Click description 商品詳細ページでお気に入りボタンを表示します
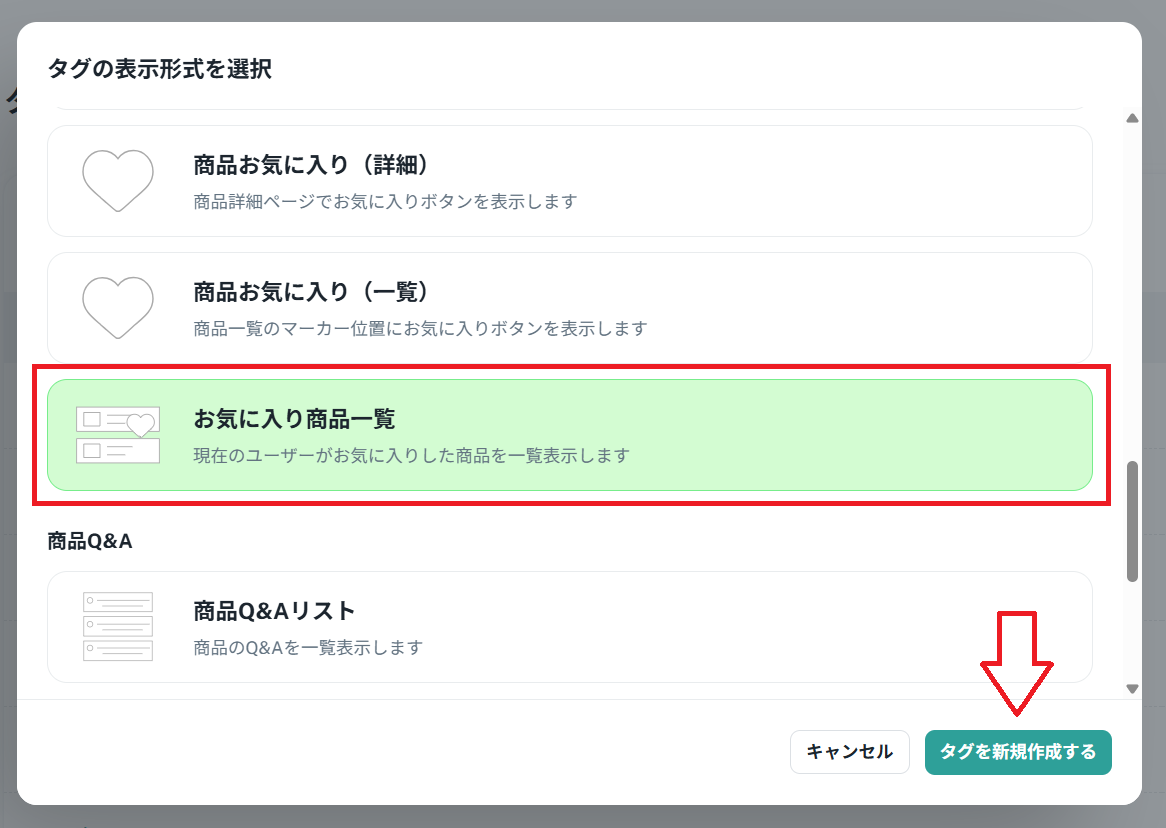Viewport: 1166px width, 828px height. 385,202
